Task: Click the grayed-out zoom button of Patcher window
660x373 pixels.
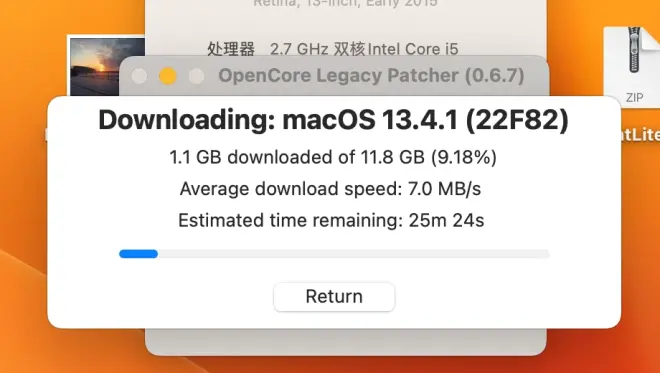Action: (x=196, y=76)
